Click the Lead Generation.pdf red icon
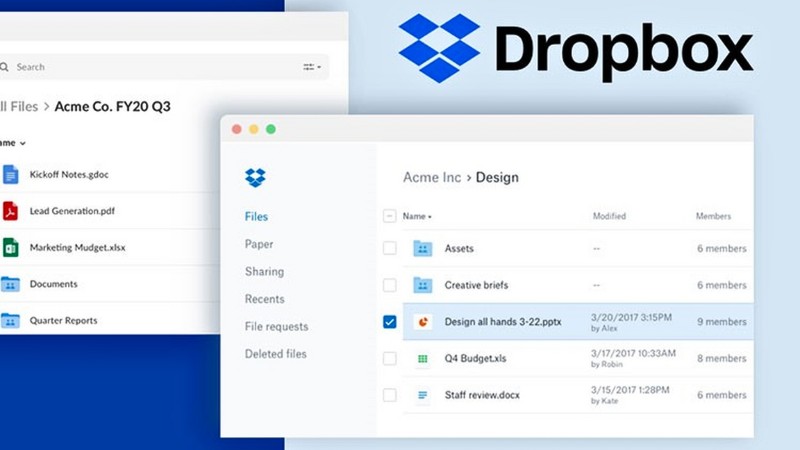This screenshot has height=450, width=800. coord(10,211)
